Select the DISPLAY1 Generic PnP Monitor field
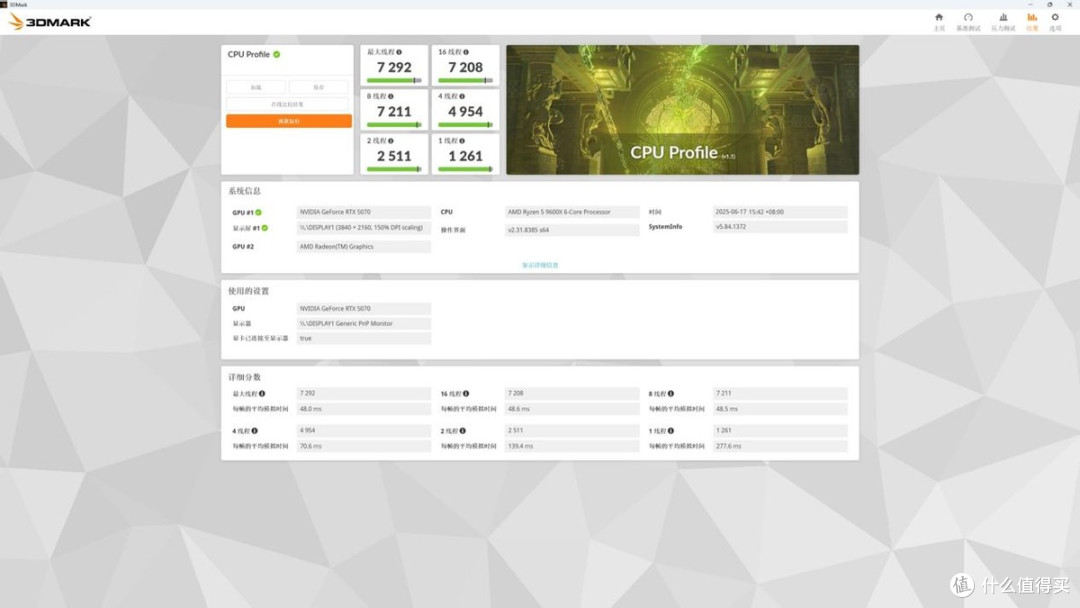 point(364,324)
